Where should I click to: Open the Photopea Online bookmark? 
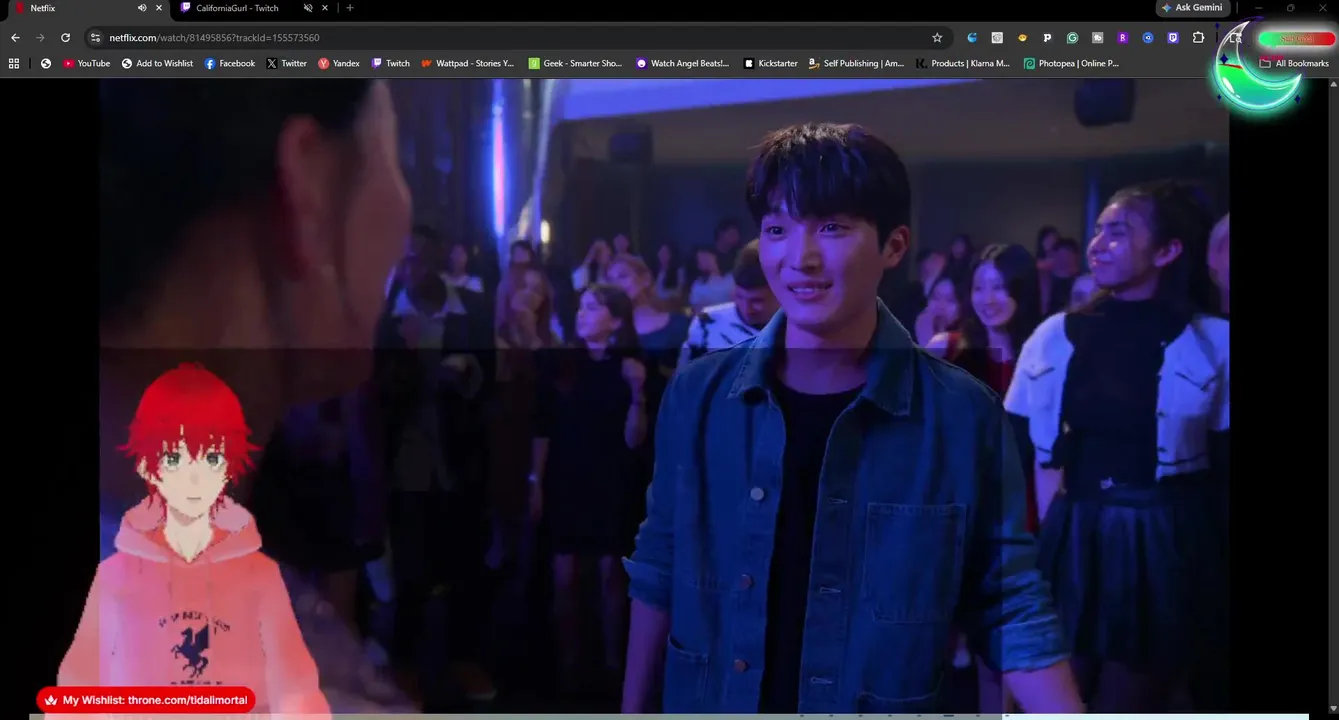coord(1072,63)
